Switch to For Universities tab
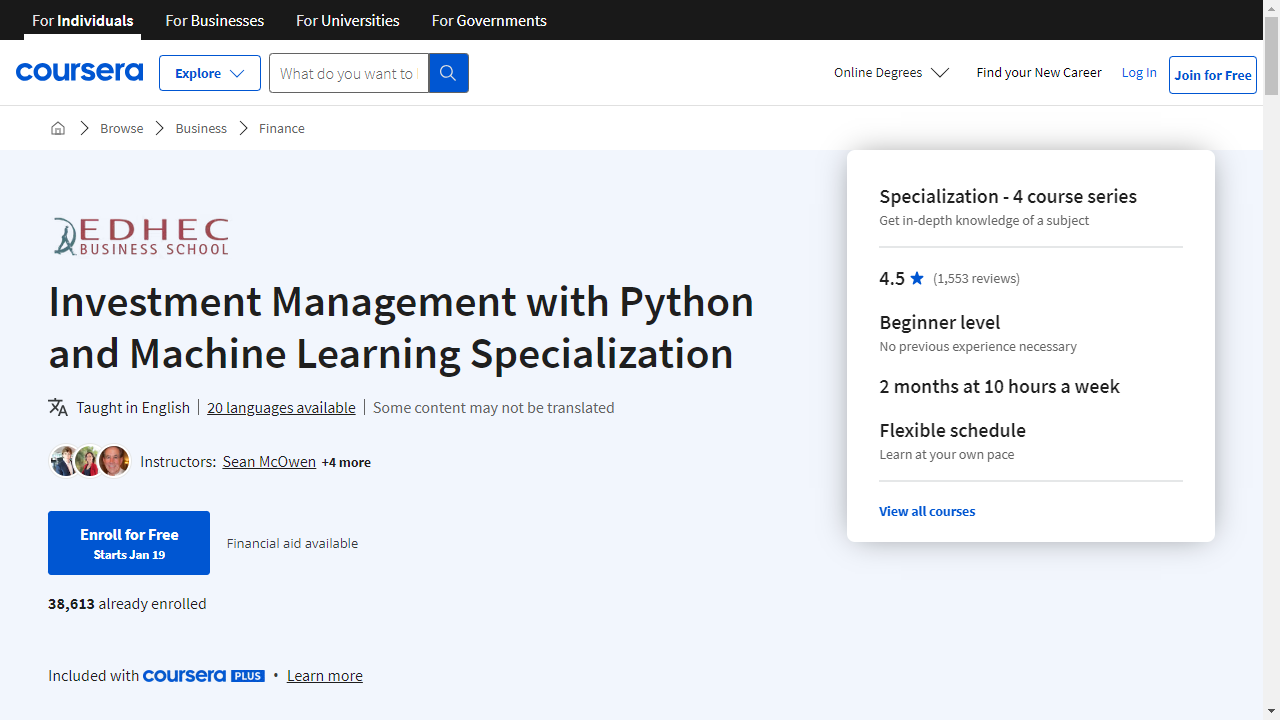Image resolution: width=1280 pixels, height=720 pixels. pos(348,20)
